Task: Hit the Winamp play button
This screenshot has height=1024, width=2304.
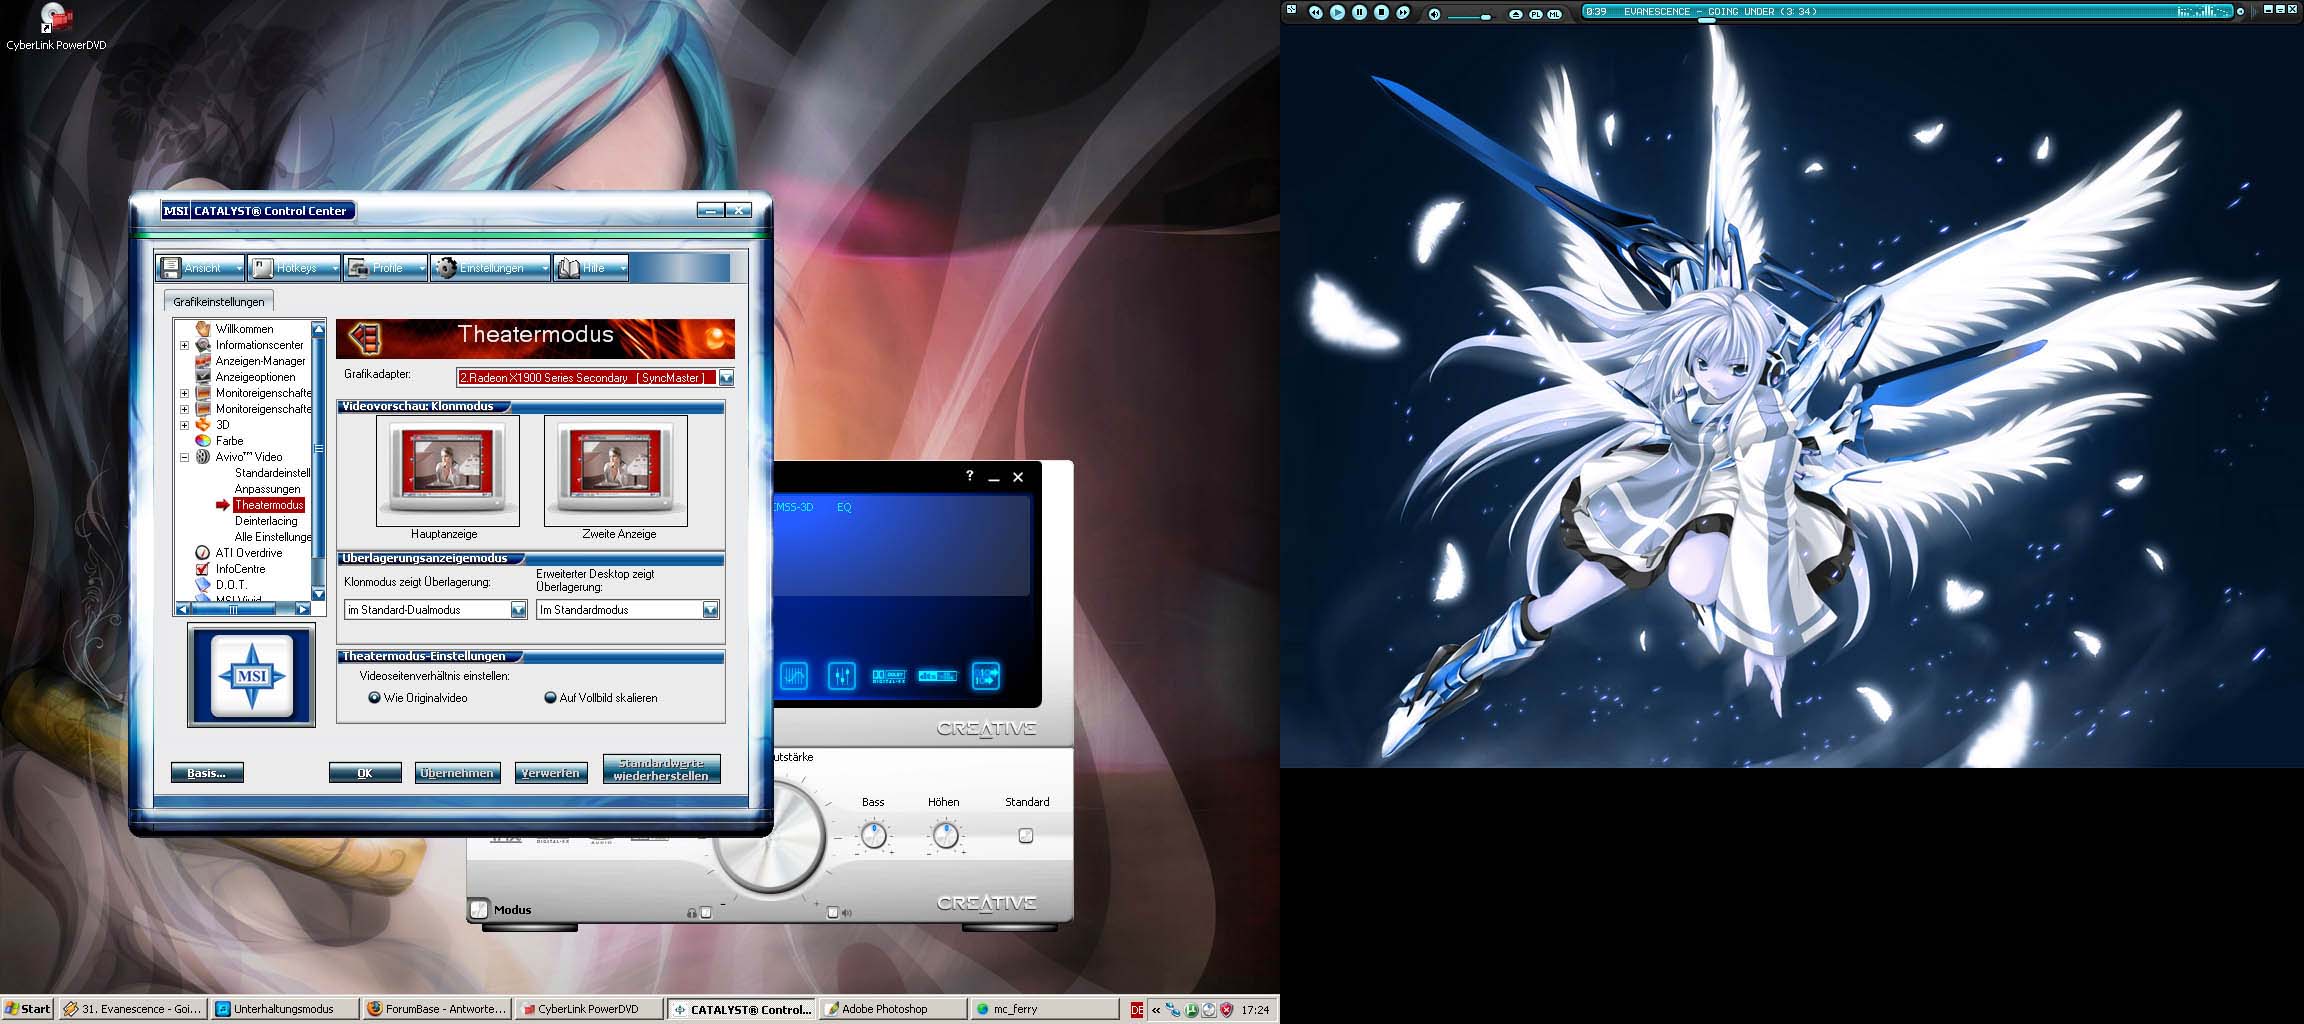Action: click(1337, 12)
